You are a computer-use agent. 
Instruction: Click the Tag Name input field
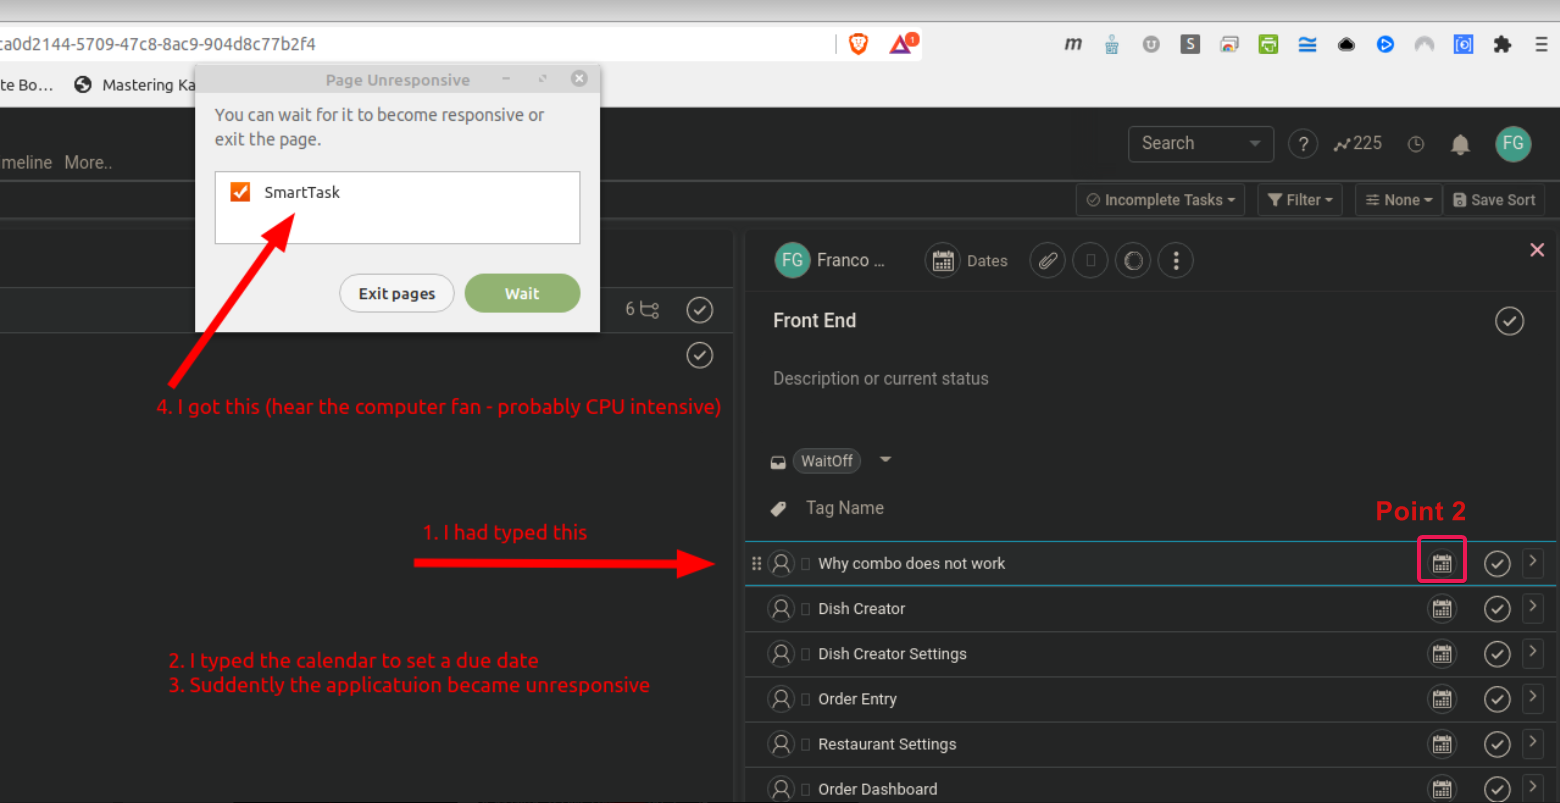pos(845,508)
